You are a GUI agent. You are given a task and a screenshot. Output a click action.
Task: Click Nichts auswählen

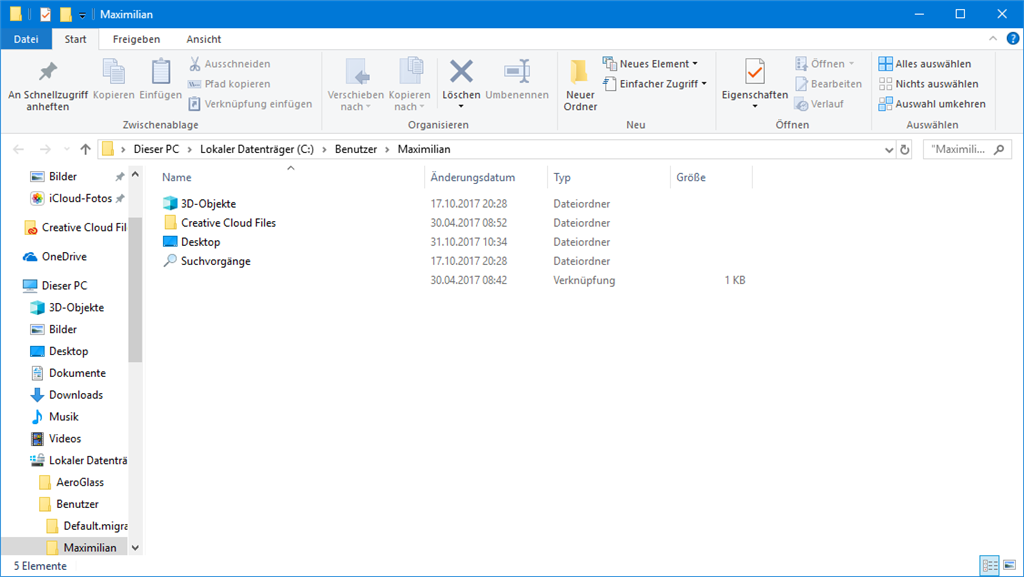(928, 84)
